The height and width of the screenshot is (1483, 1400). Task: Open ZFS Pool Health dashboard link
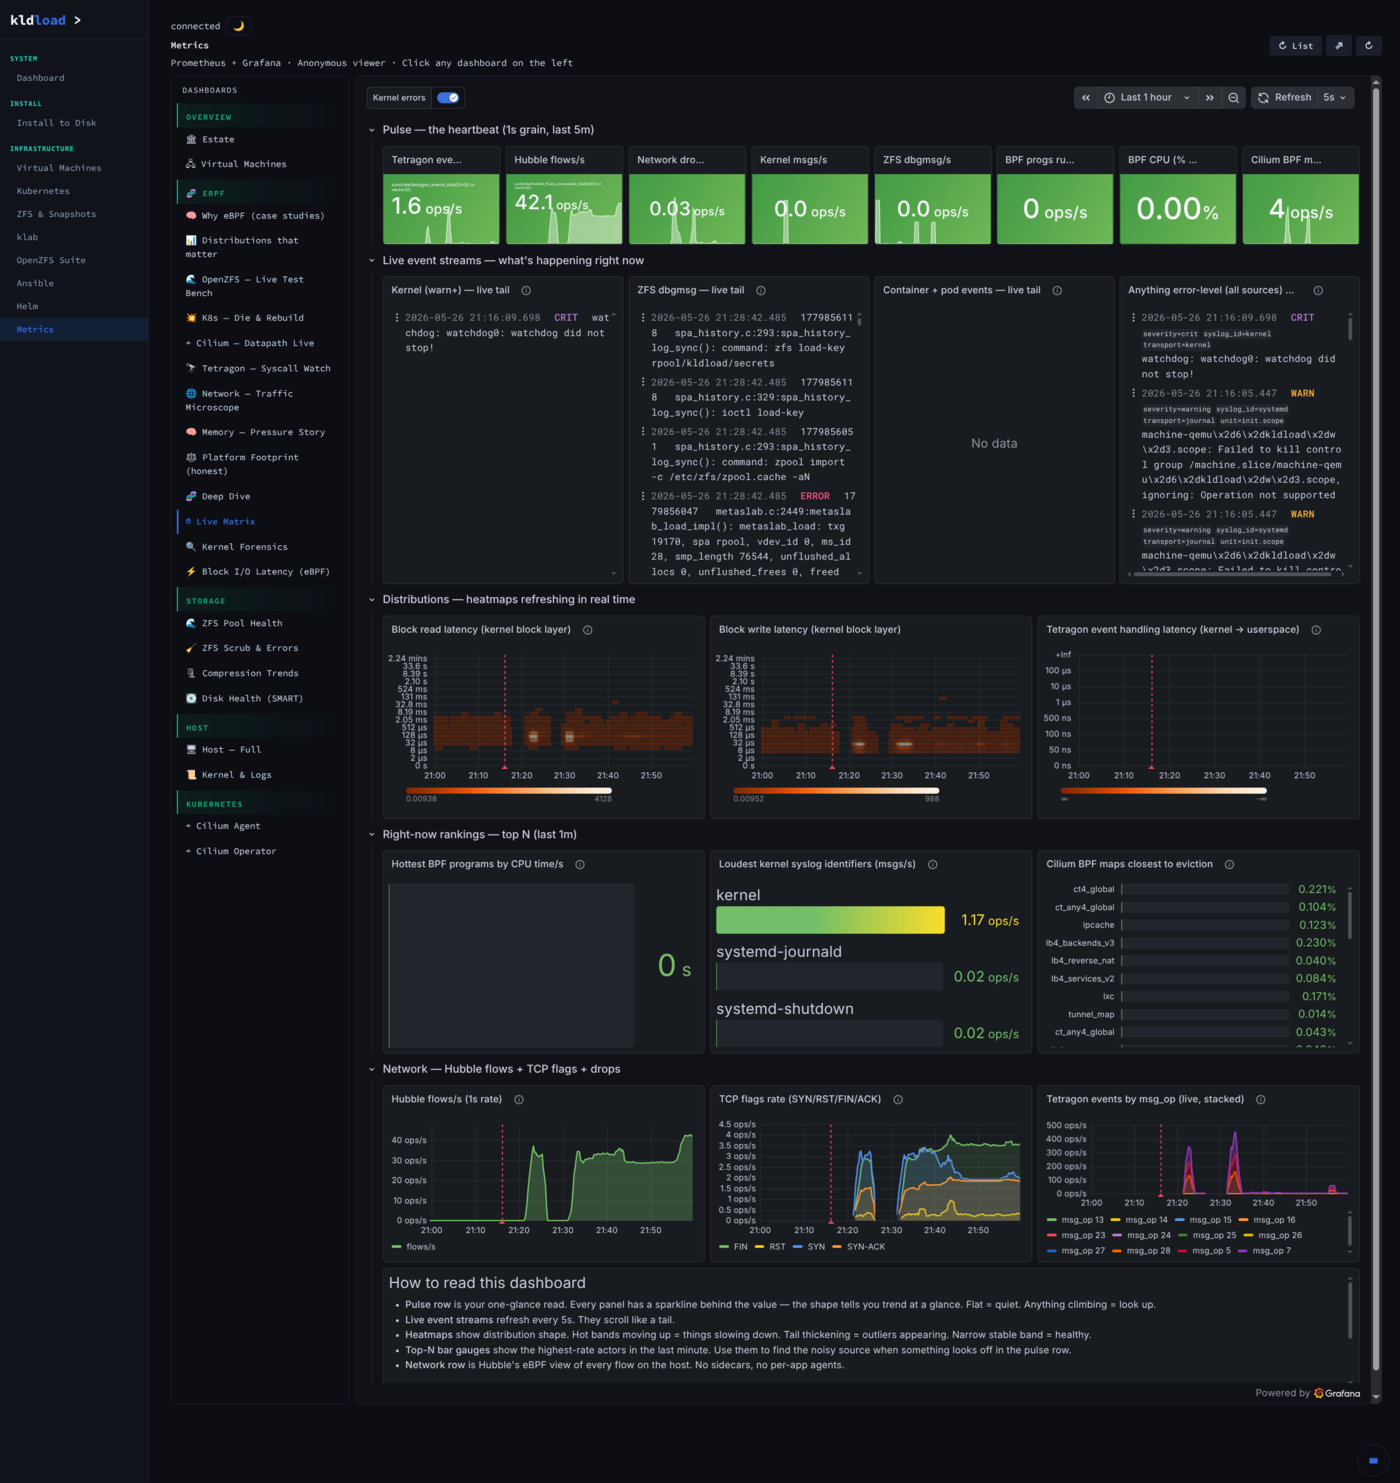coord(242,623)
